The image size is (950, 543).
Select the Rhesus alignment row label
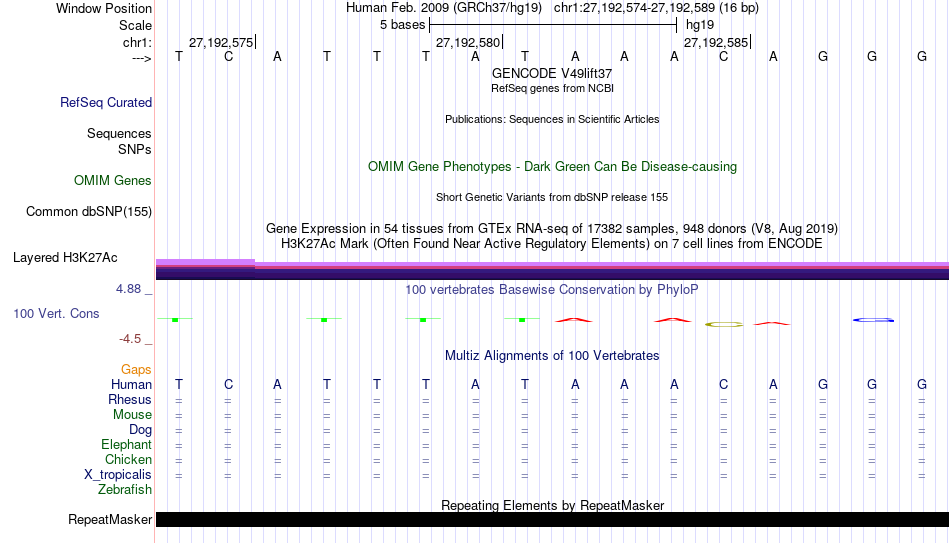pos(130,399)
